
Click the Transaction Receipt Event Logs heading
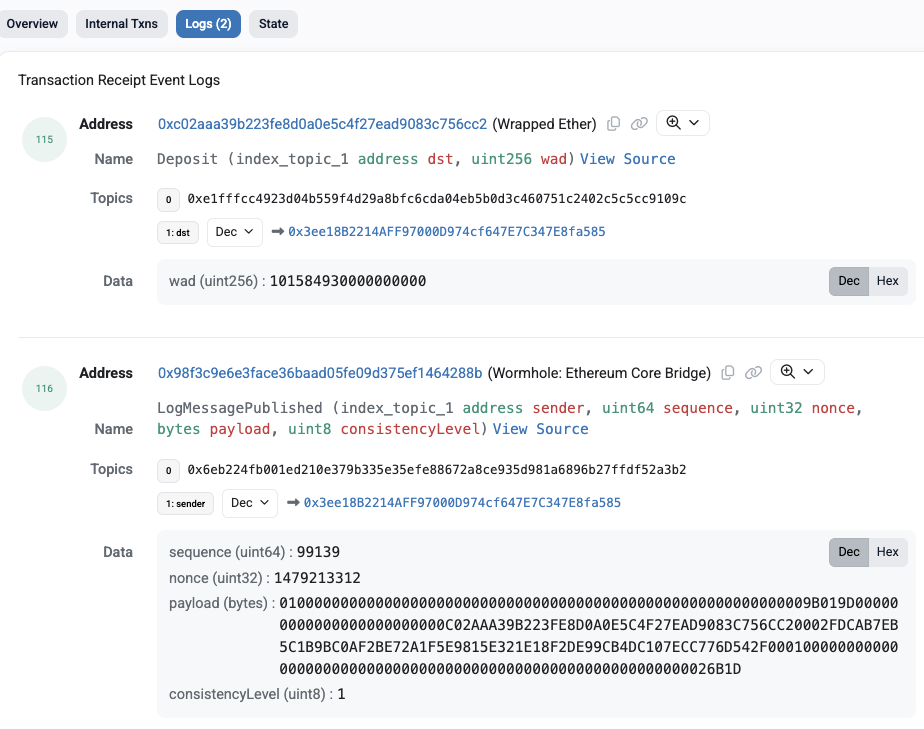coord(119,80)
